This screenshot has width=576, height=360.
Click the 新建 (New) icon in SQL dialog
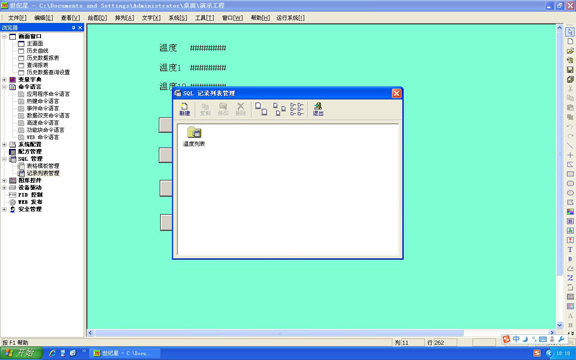pyautogui.click(x=184, y=109)
